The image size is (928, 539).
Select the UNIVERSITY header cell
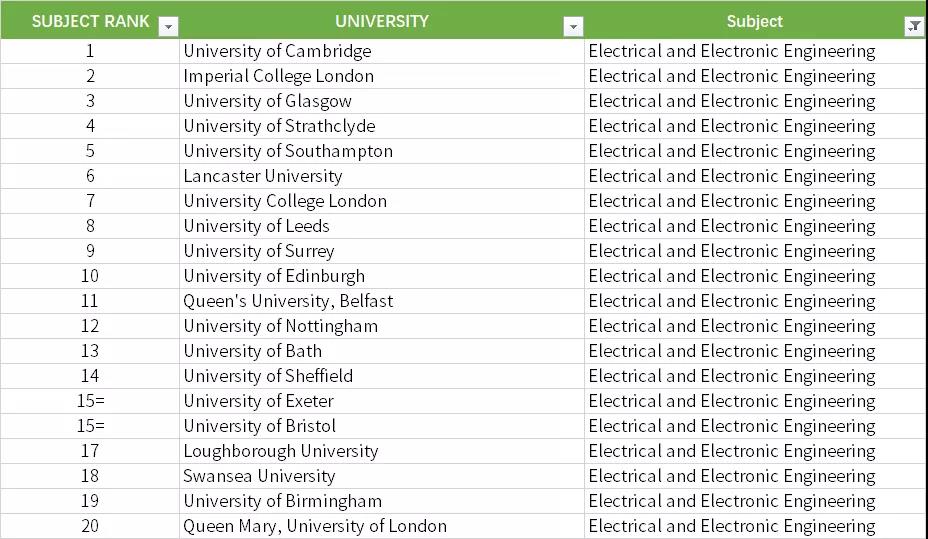click(x=381, y=21)
